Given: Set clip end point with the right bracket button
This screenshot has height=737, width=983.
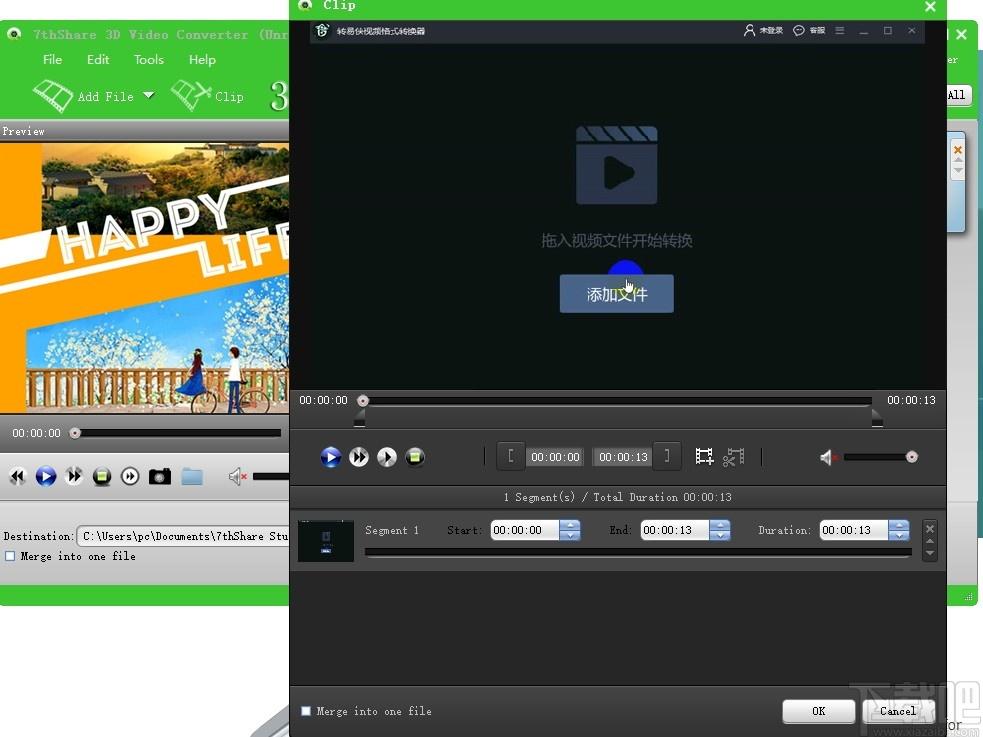Looking at the screenshot, I should pyautogui.click(x=666, y=456).
